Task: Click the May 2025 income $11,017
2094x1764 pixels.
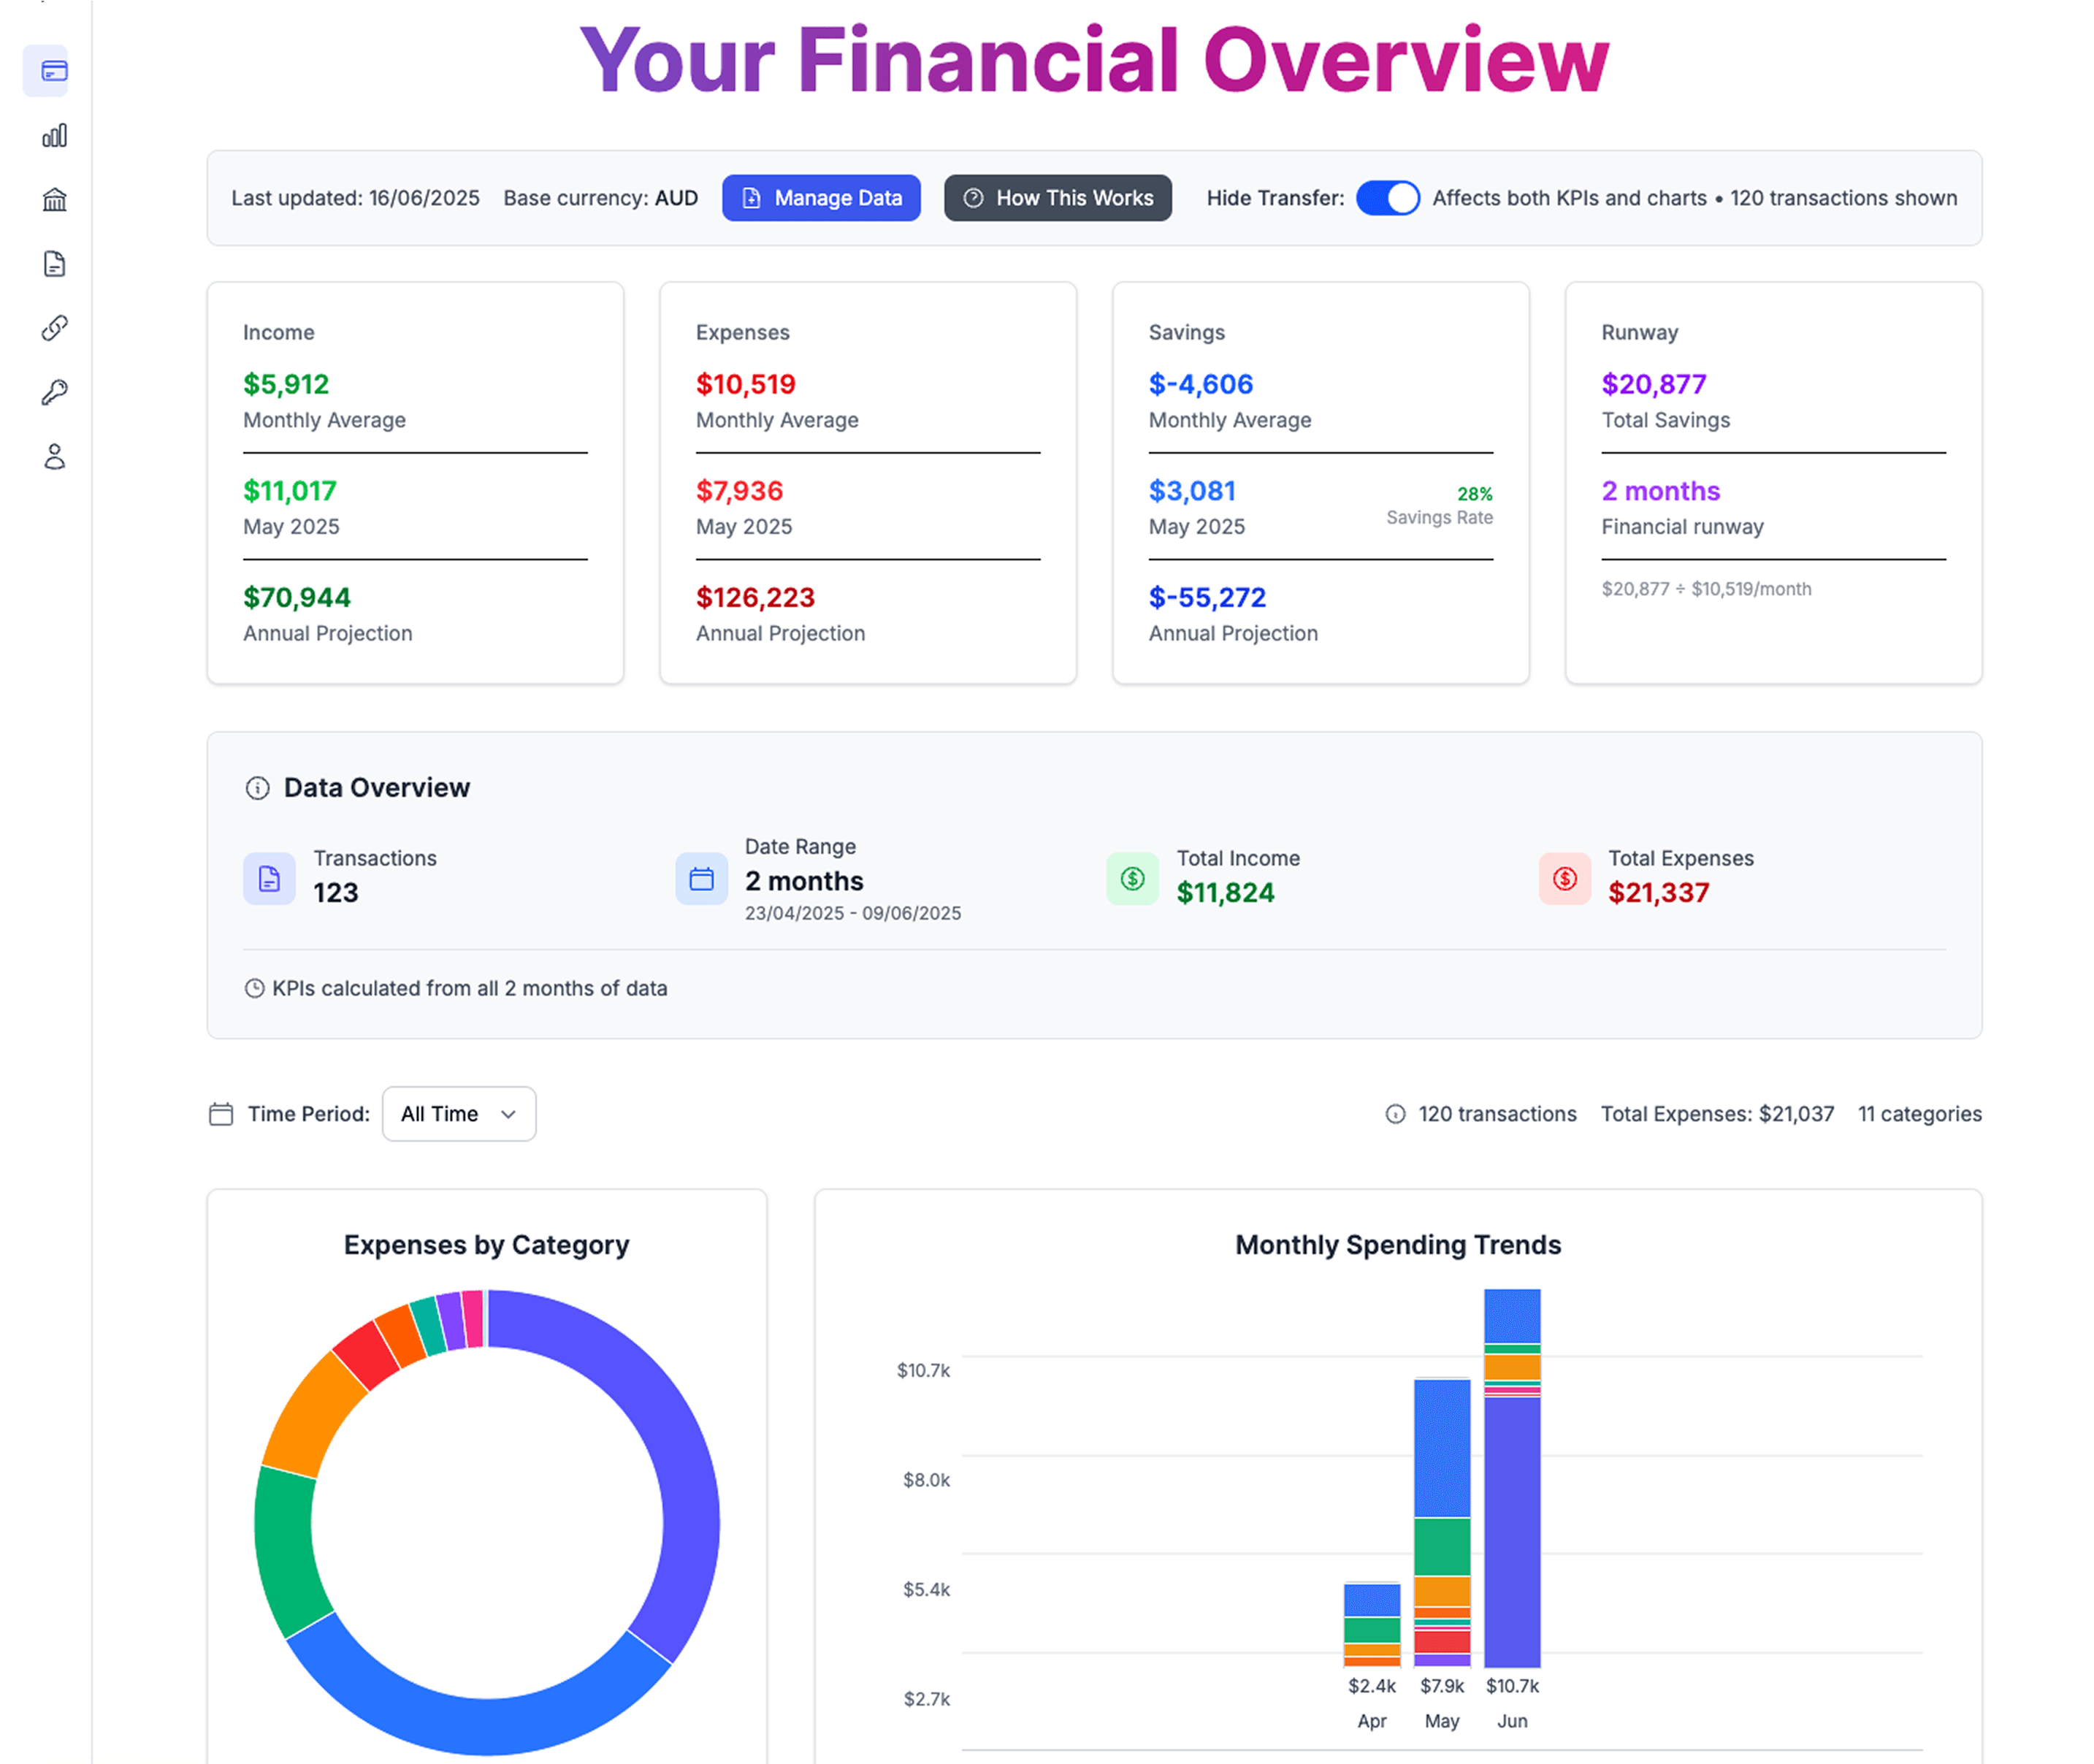Action: tap(290, 491)
